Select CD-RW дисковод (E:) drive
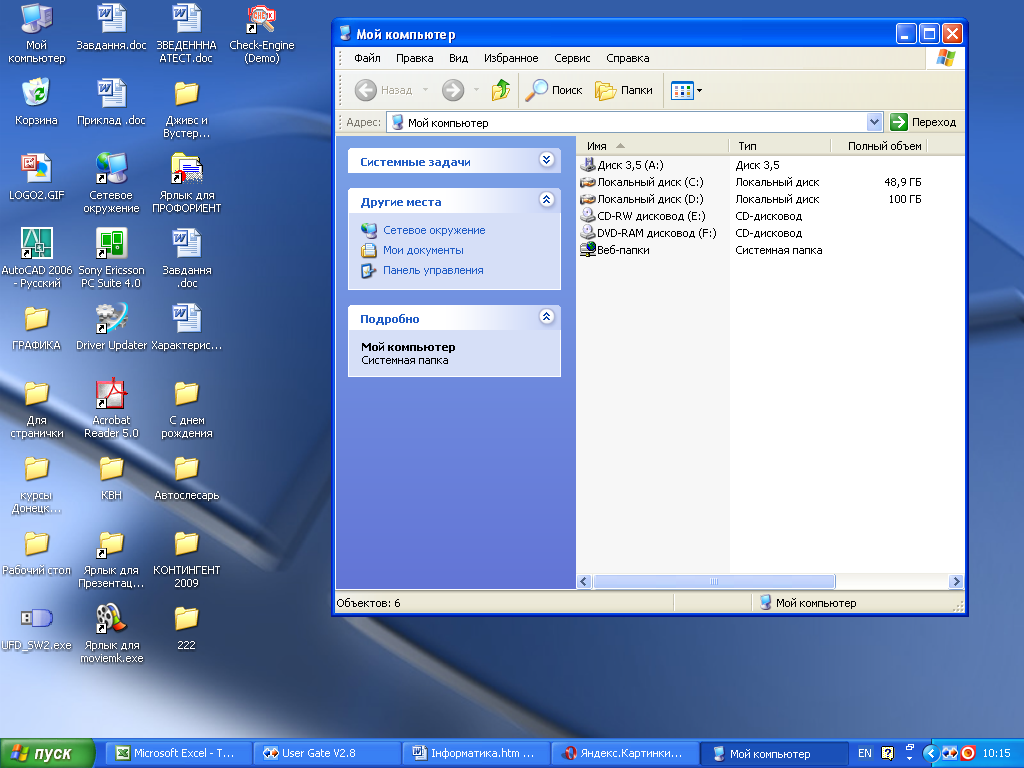The image size is (1024, 768). tap(643, 216)
